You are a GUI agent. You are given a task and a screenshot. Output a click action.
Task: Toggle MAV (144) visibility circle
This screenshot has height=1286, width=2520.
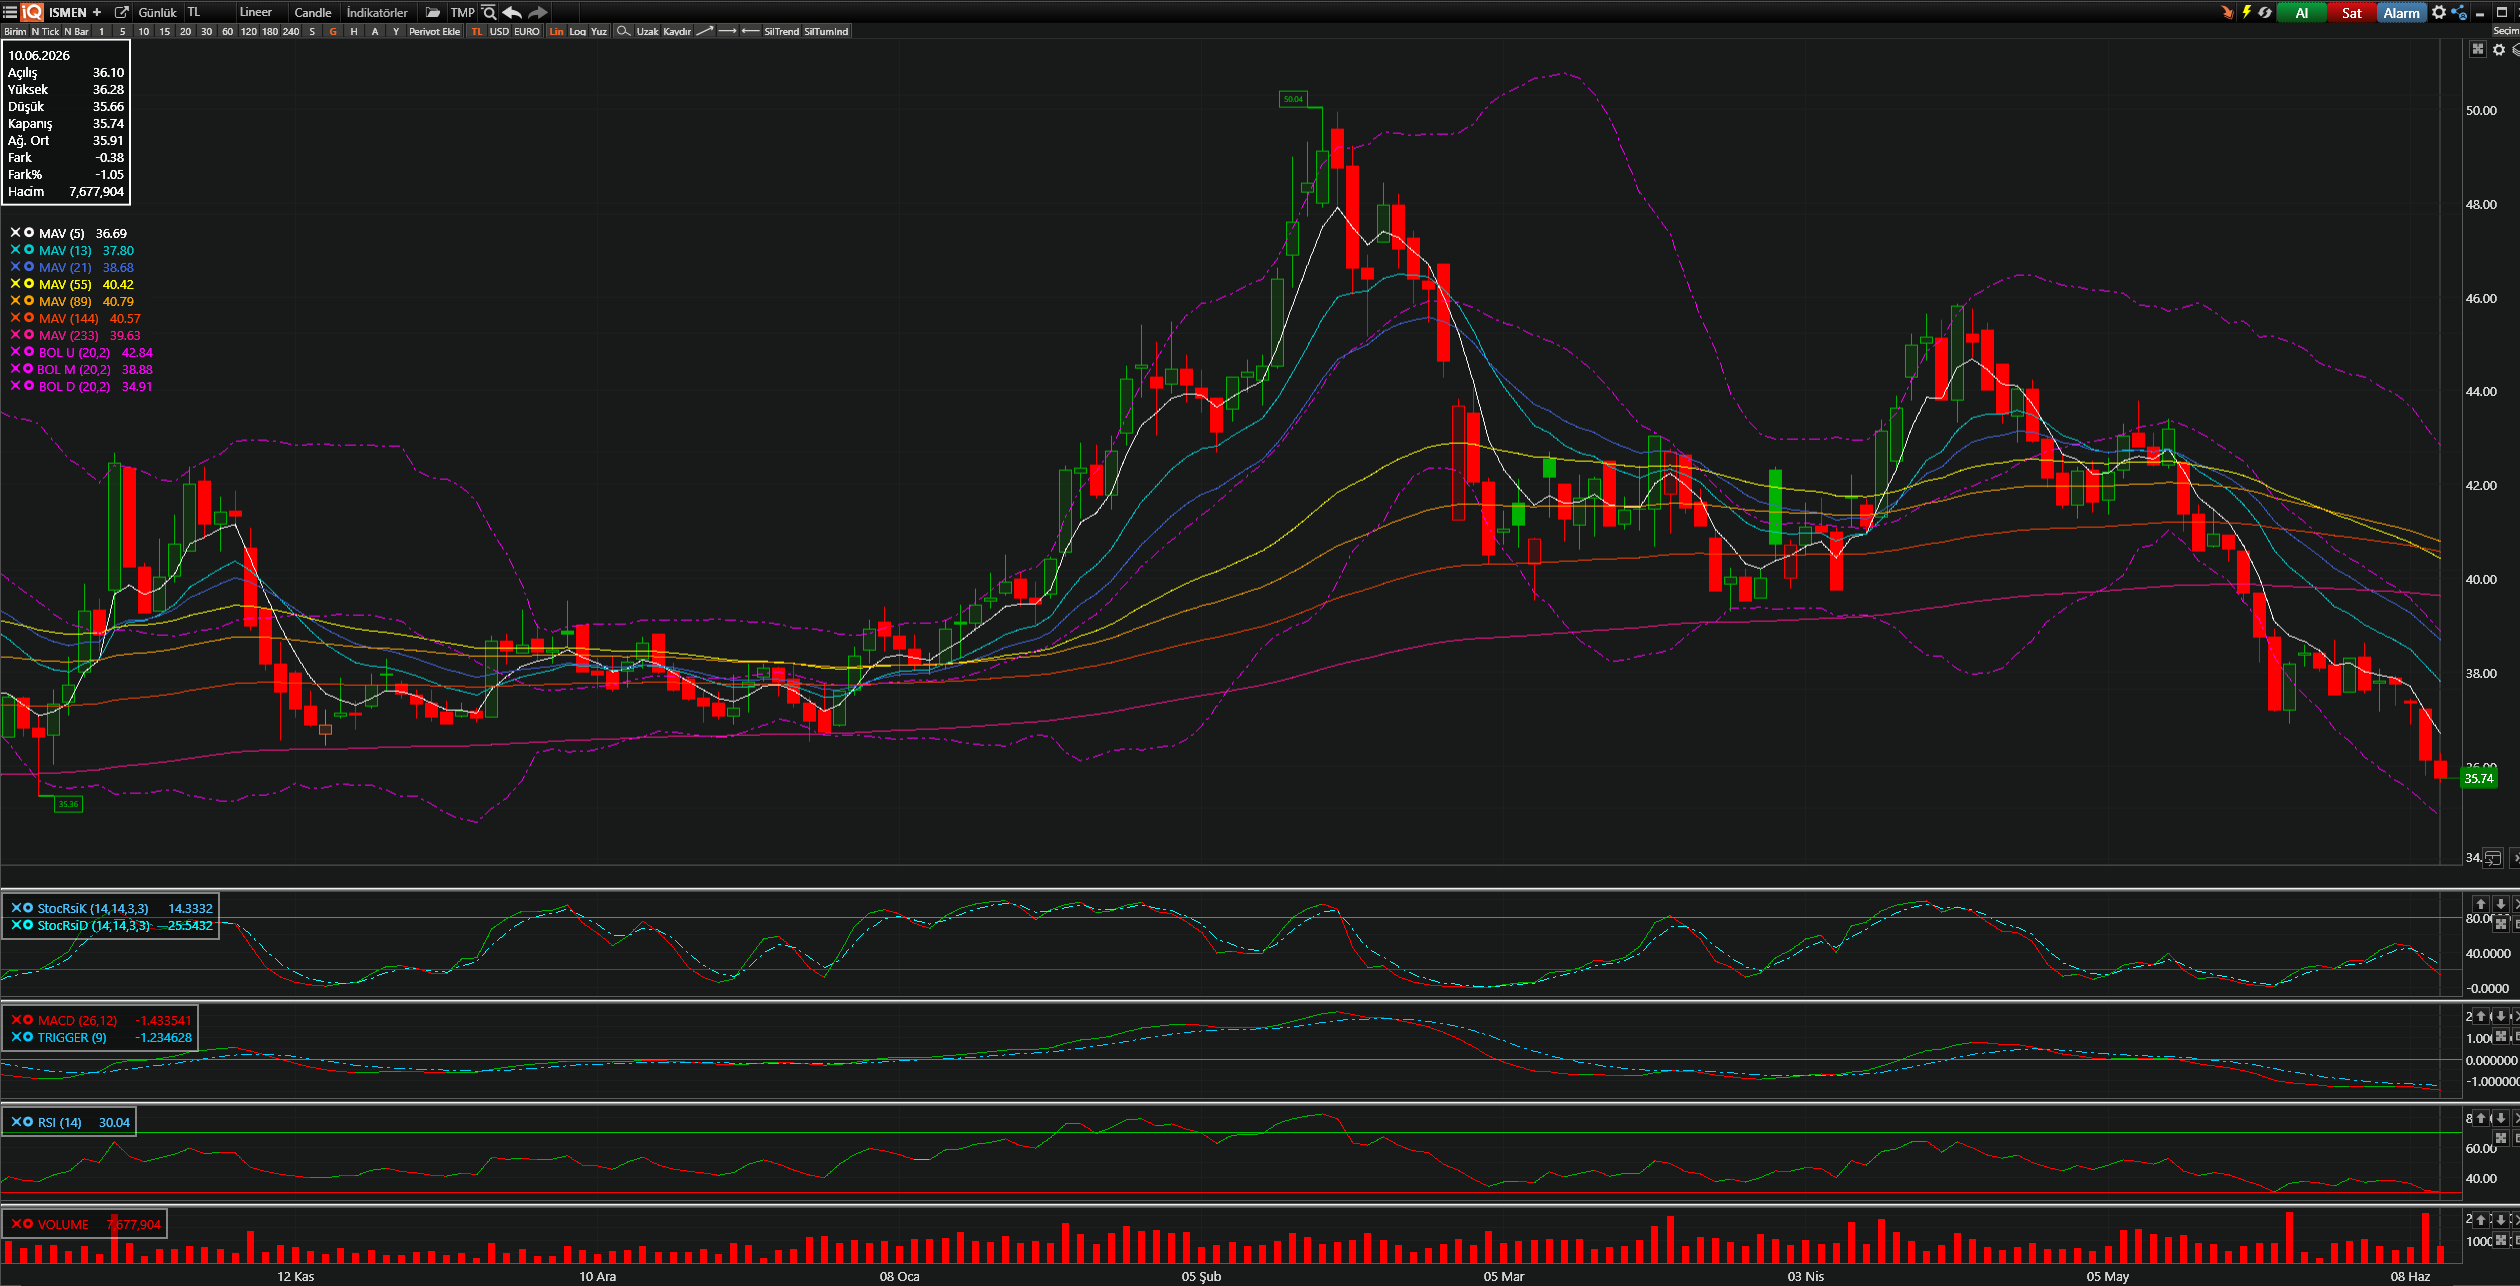coord(29,317)
